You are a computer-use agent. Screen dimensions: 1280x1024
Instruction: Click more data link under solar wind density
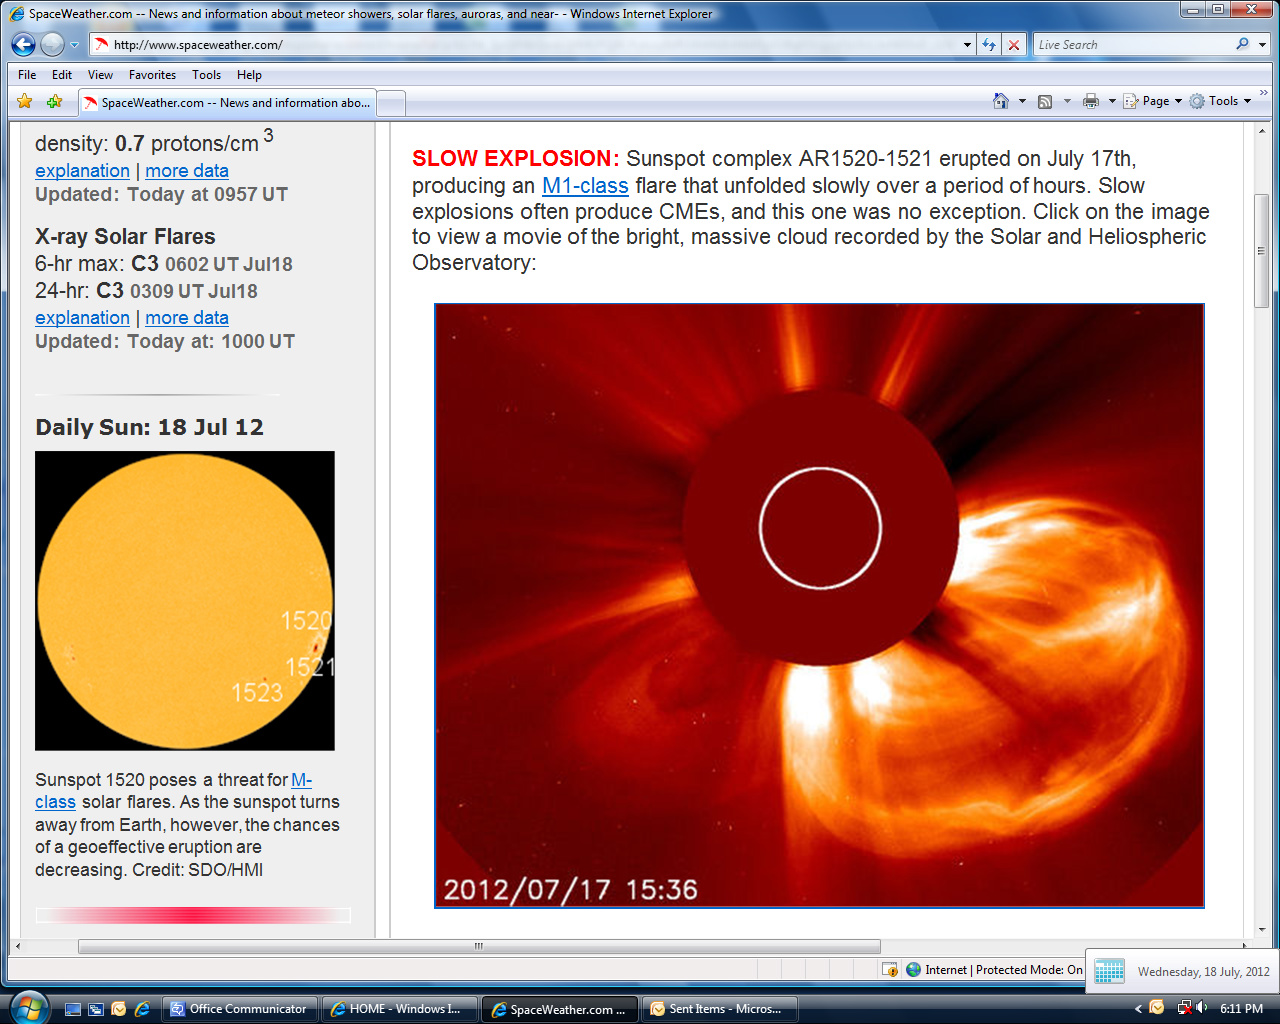tap(187, 171)
